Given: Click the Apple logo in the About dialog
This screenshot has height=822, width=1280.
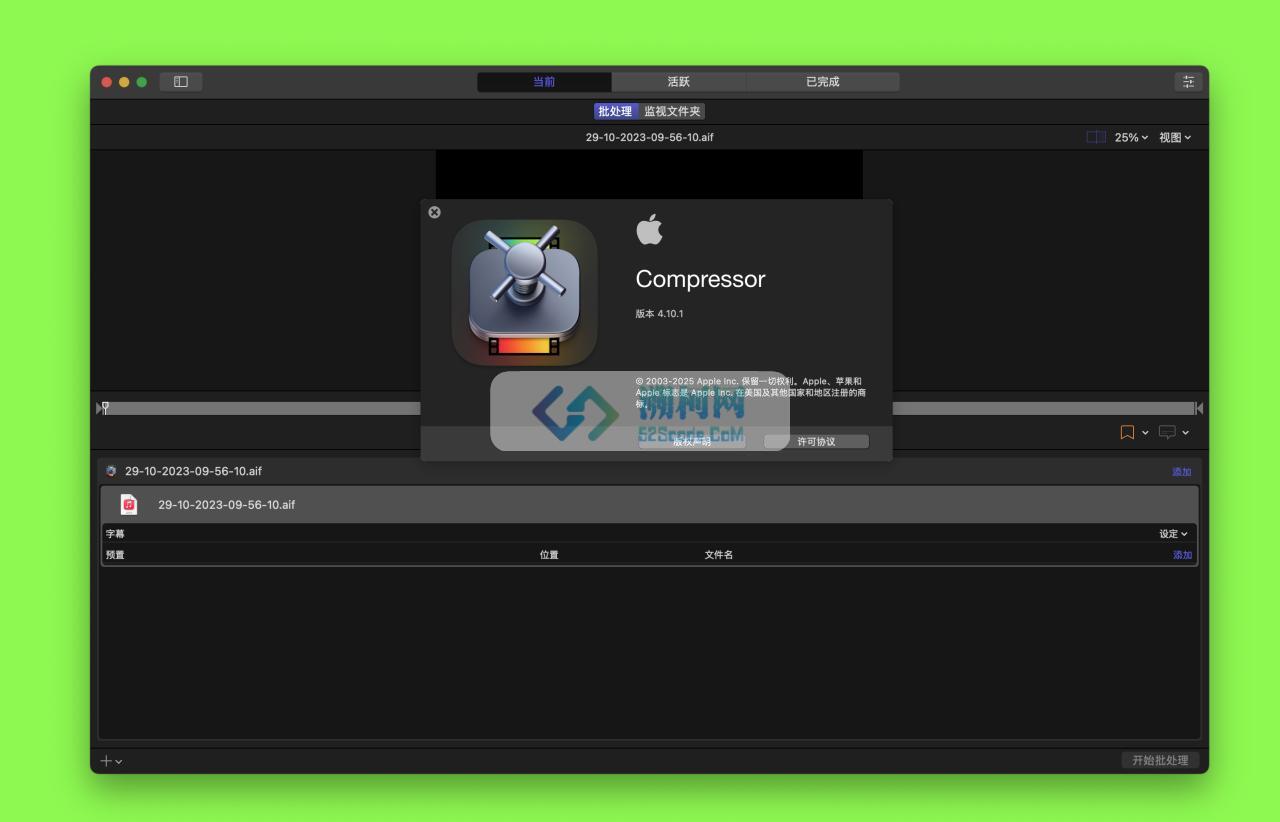Looking at the screenshot, I should point(649,229).
